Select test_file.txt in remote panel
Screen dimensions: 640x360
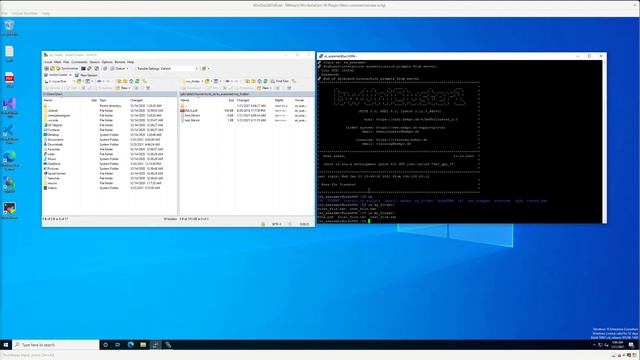(x=191, y=120)
